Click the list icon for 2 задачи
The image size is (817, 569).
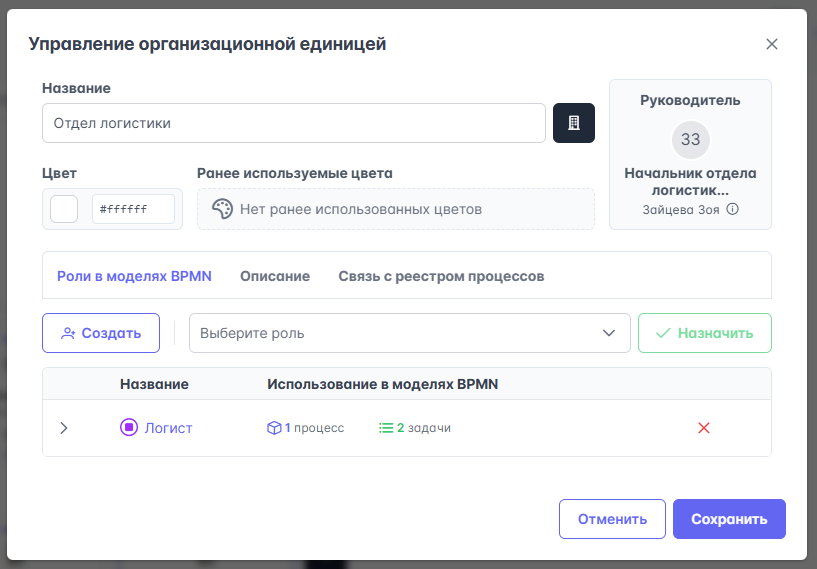click(386, 428)
